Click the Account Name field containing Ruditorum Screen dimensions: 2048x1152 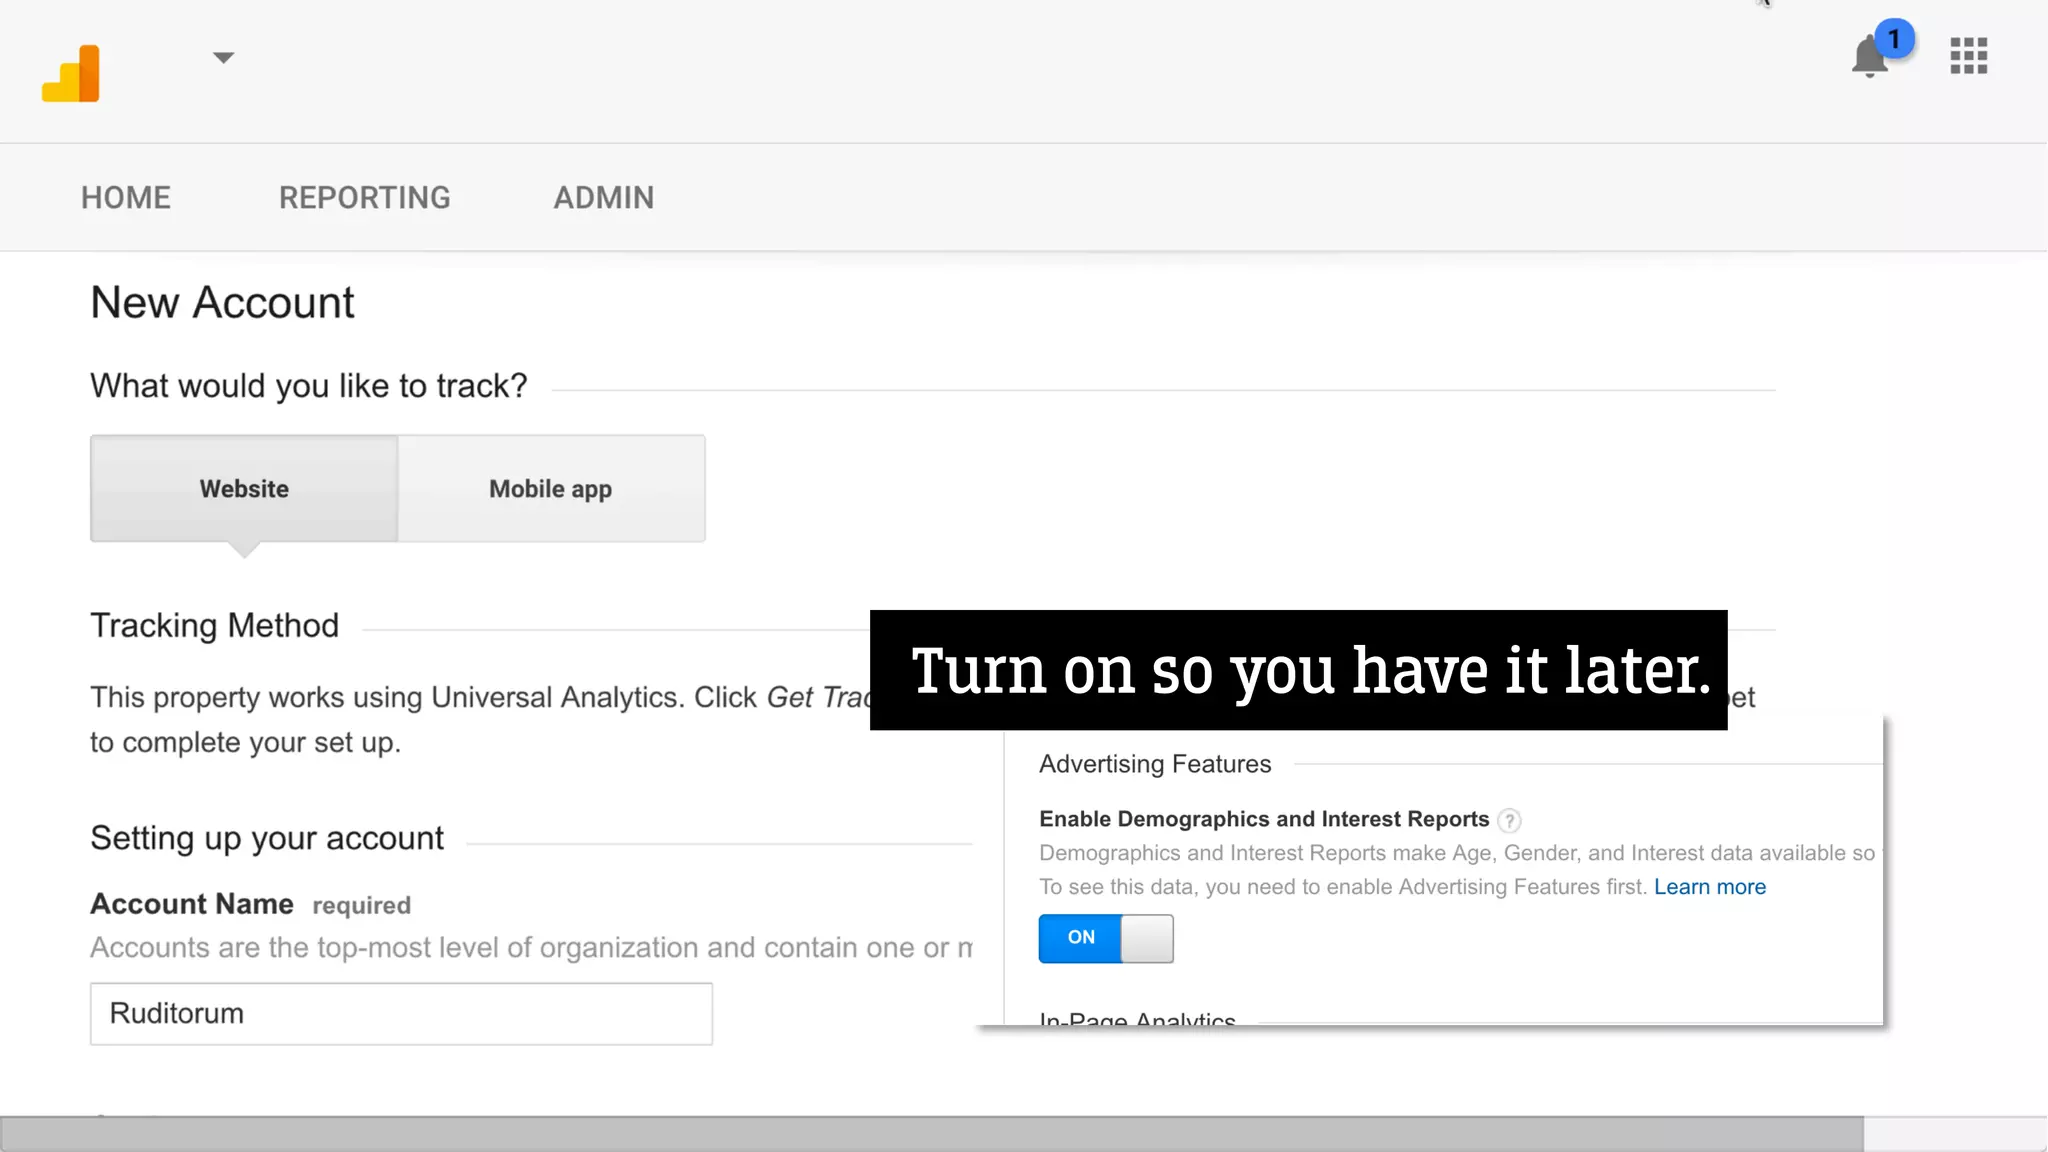point(401,1014)
